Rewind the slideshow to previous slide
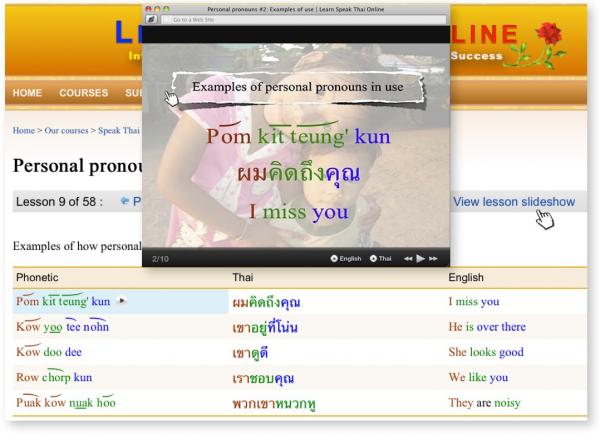Image resolution: width=600 pixels, height=434 pixels. 408,259
